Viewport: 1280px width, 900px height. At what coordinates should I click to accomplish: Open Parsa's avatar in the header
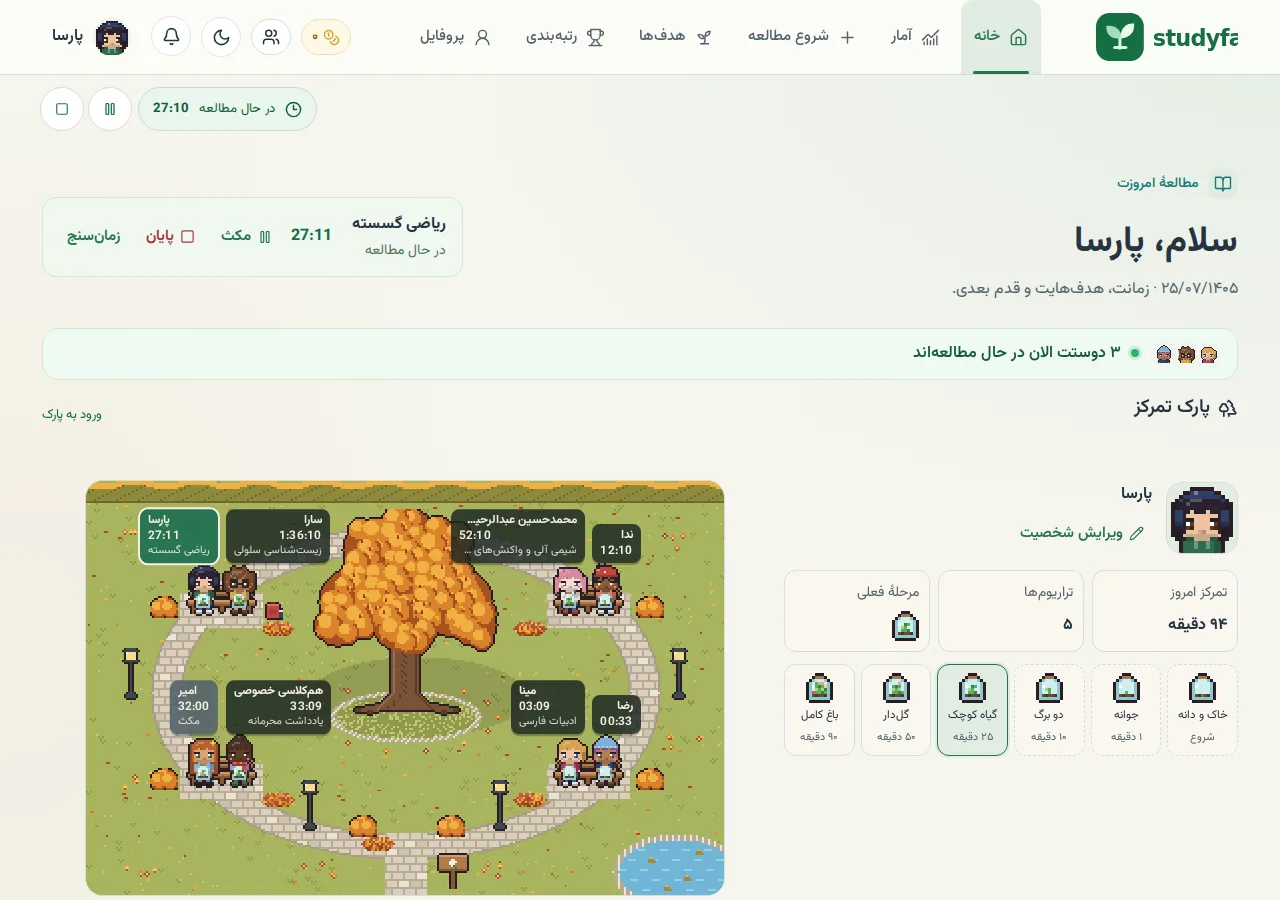112,37
